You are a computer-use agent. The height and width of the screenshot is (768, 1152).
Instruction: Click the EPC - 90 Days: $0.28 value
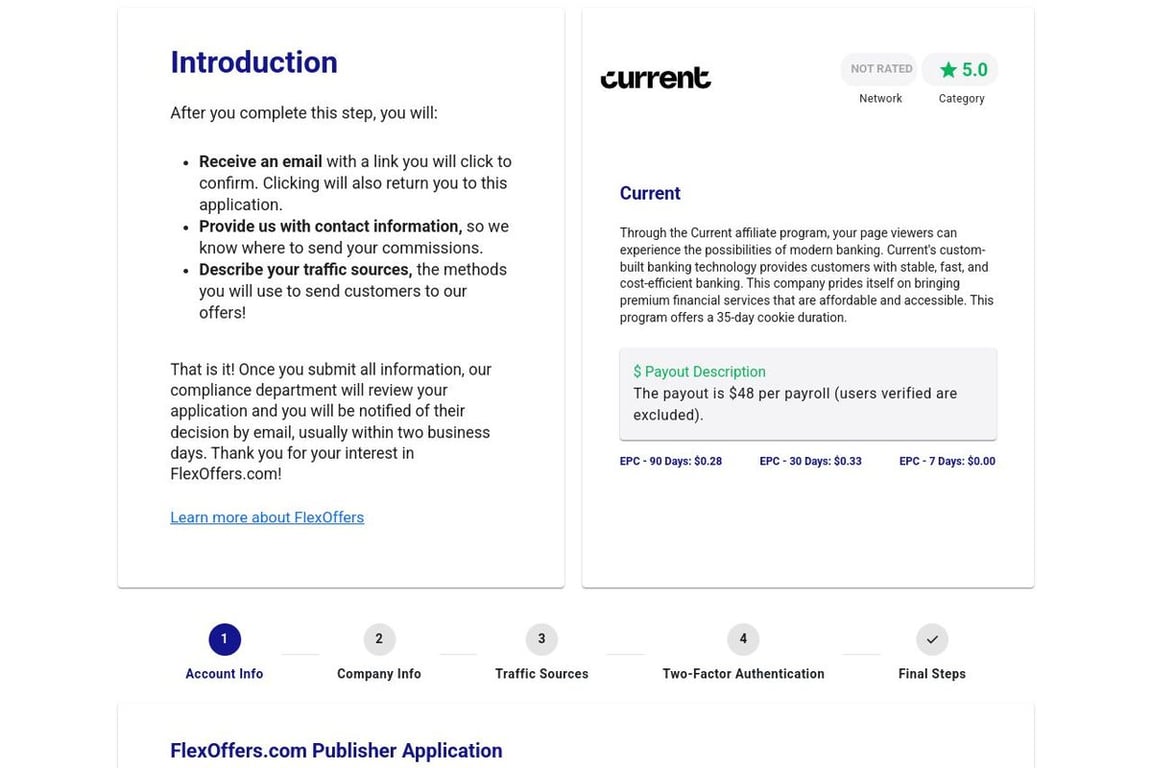[x=671, y=462]
